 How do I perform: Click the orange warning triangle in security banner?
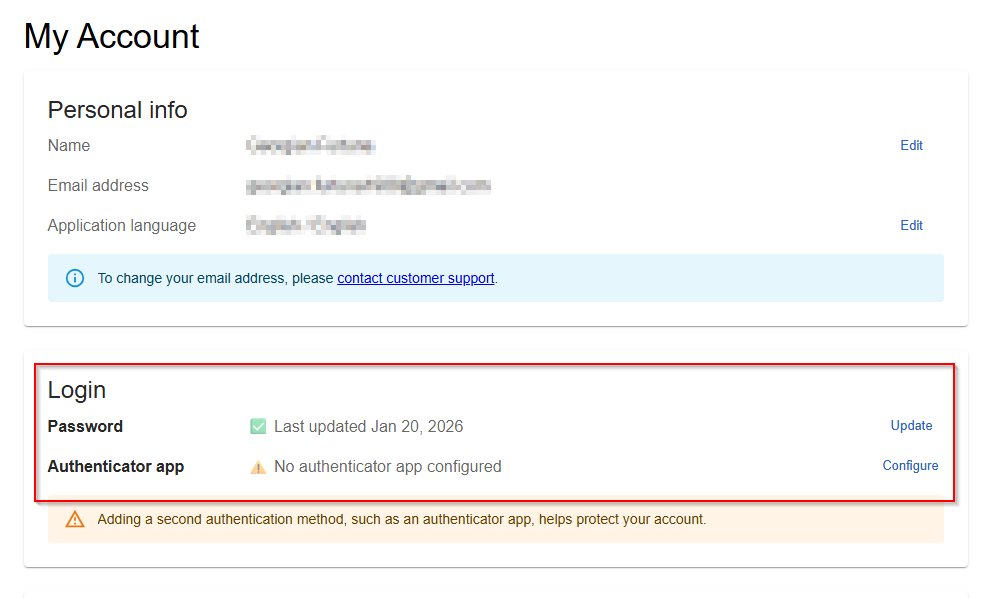75,520
